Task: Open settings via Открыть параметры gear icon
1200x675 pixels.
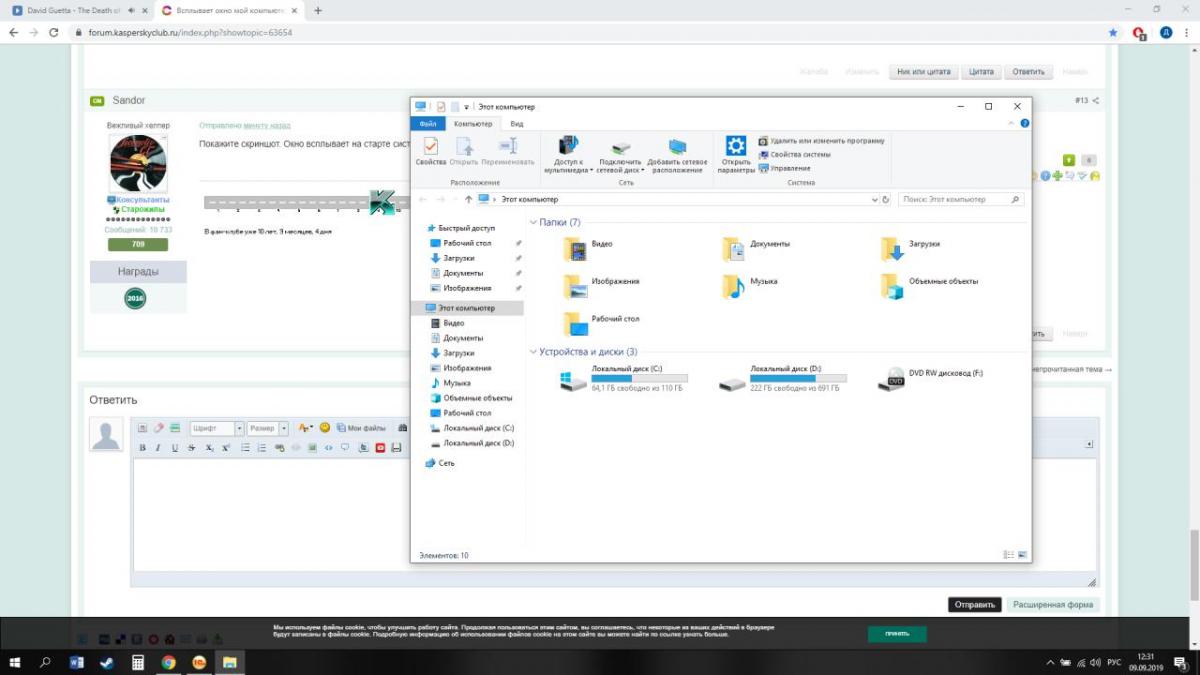Action: (x=735, y=150)
